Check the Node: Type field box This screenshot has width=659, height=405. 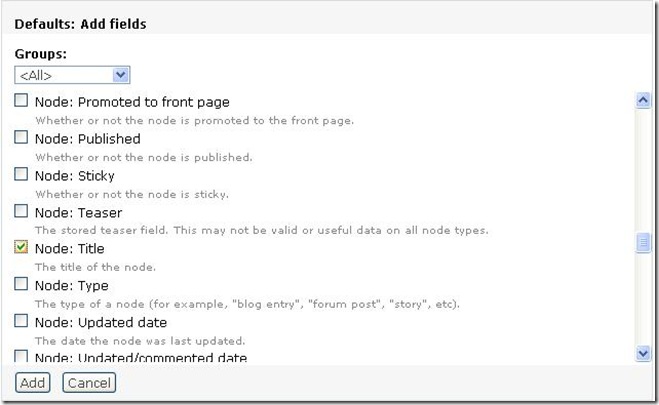click(x=21, y=285)
